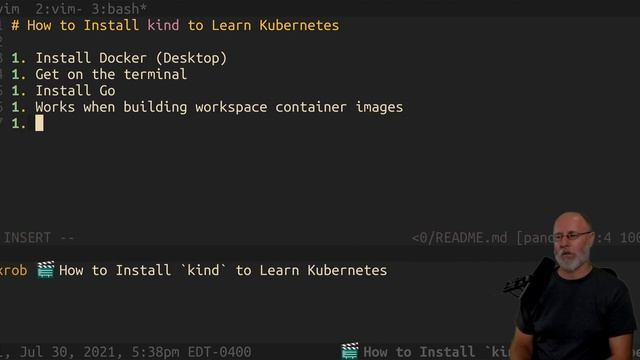Click the line 'Install Docker (Desktop)'
Image resolution: width=640 pixels, height=360 pixels.
click(131, 58)
